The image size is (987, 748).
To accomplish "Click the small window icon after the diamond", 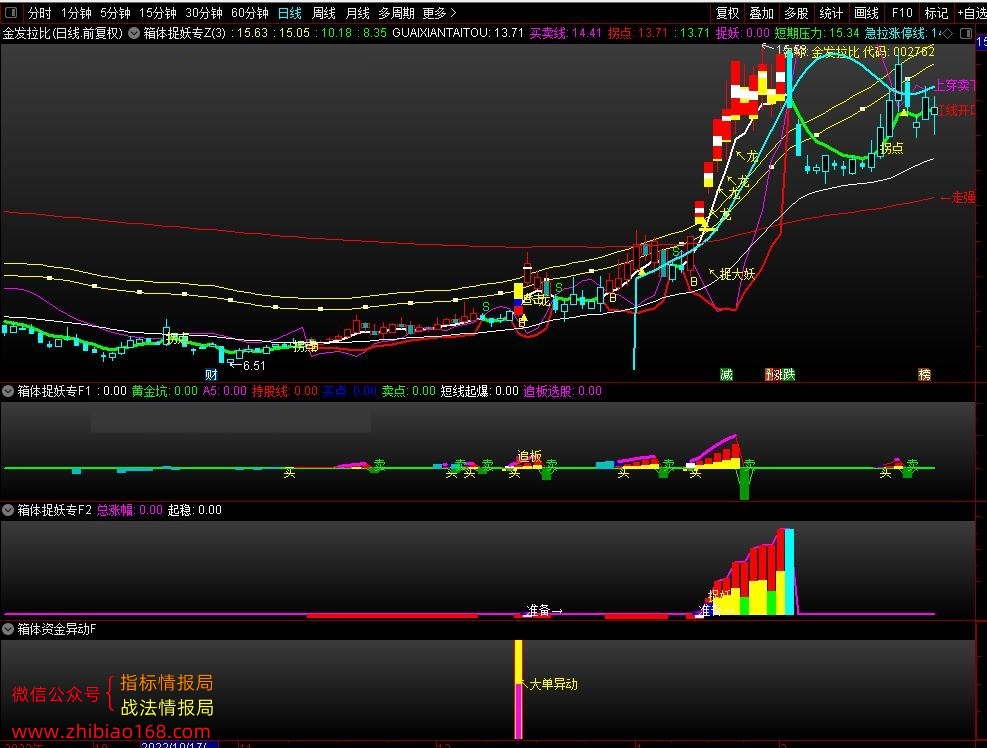I will coord(966,33).
